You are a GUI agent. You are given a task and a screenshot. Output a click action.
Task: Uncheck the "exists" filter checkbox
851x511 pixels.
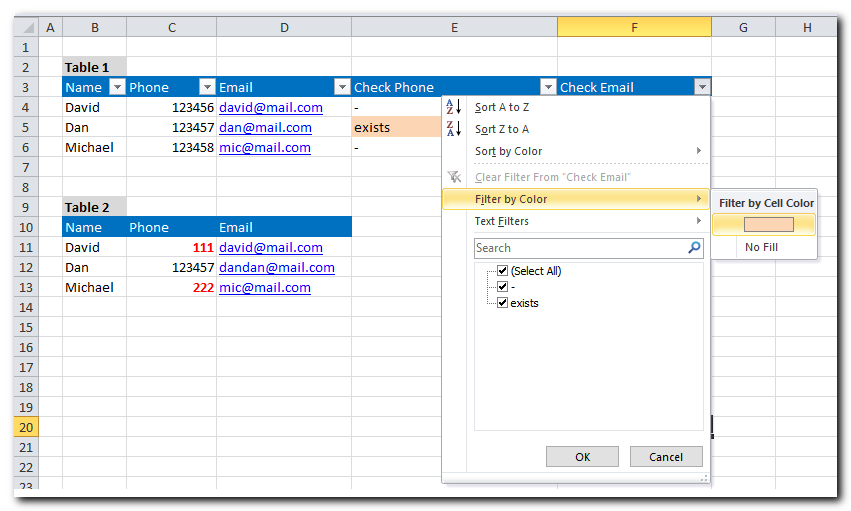click(x=503, y=303)
